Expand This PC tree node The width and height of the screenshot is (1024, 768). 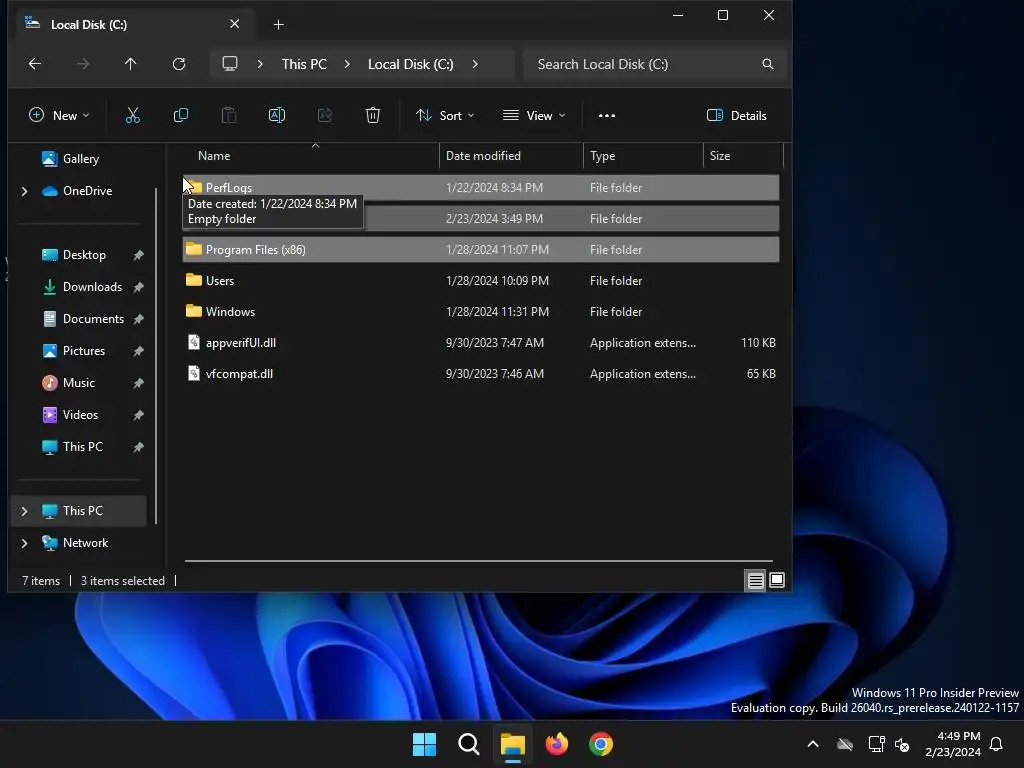[x=25, y=511]
